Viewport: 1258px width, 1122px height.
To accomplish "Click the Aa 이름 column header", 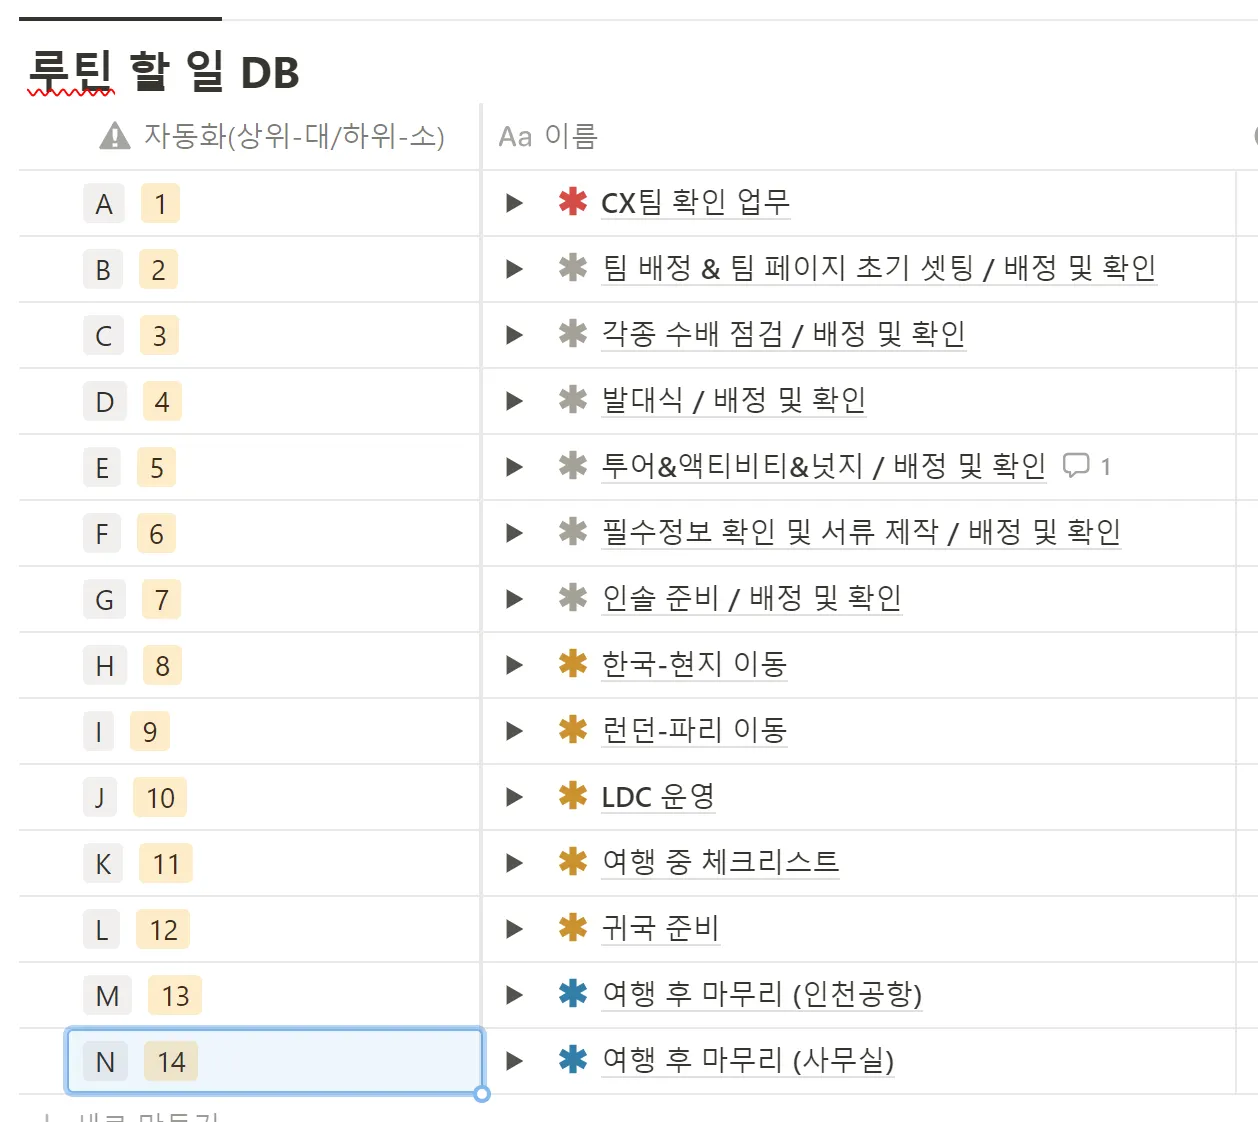I will click(x=548, y=136).
